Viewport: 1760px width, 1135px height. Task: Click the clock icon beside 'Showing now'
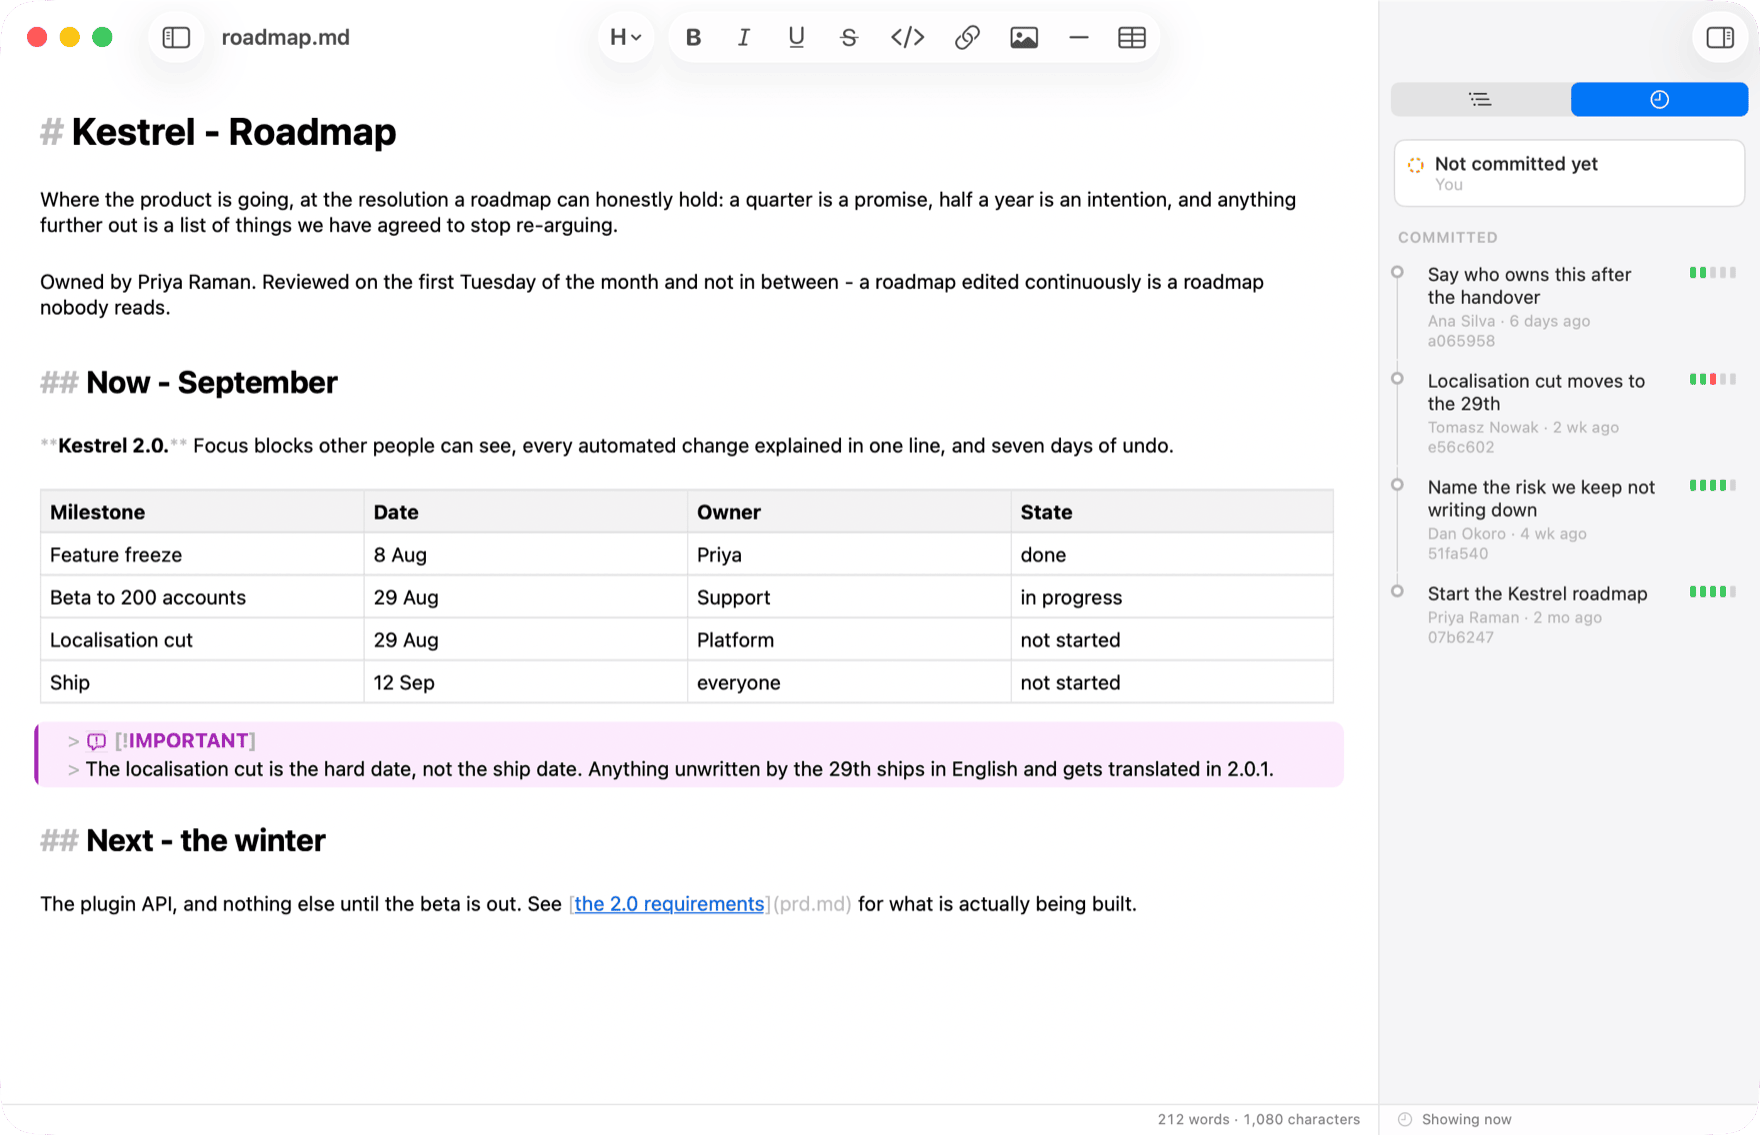pos(1405,1120)
